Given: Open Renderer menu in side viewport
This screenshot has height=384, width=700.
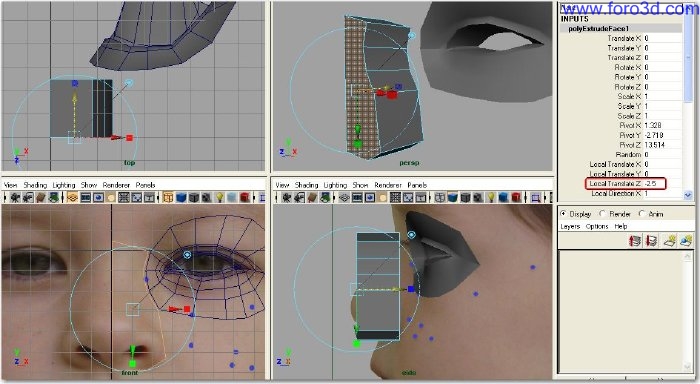Looking at the screenshot, I should pyautogui.click(x=388, y=185).
